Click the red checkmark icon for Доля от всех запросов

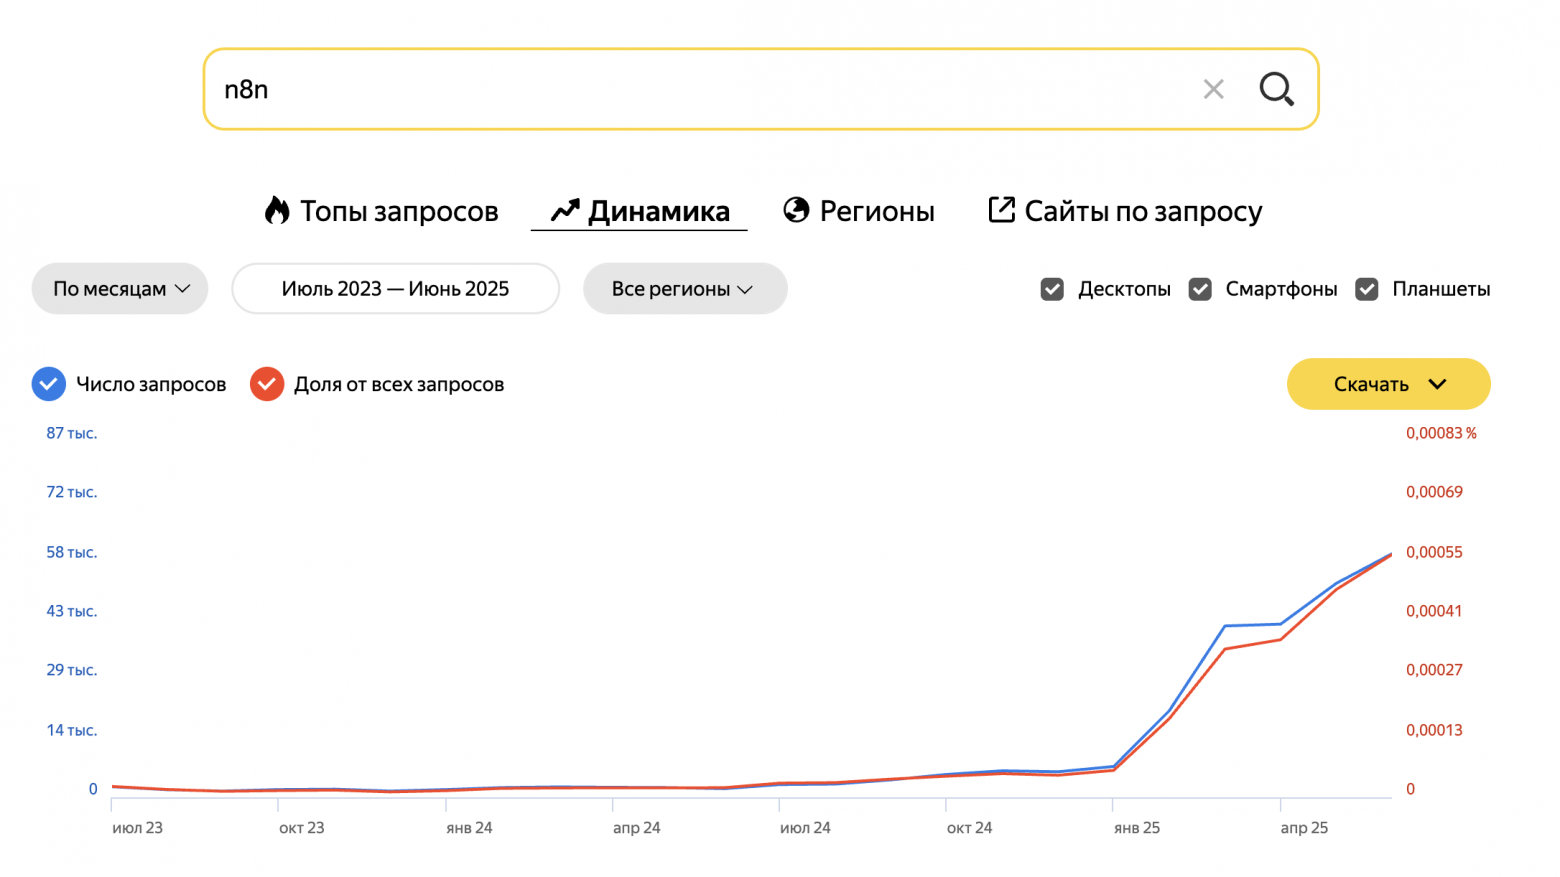tap(267, 384)
